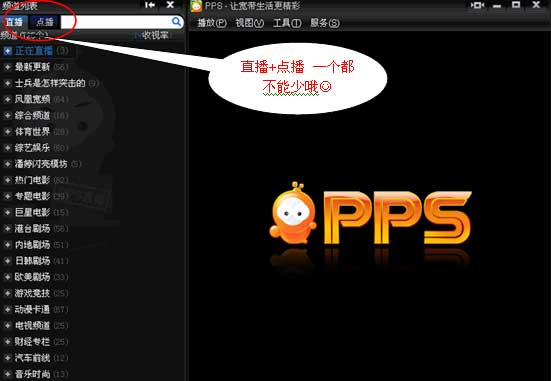Expand the 专题电影 category
Image resolution: width=551 pixels, height=381 pixels.
tap(7, 196)
